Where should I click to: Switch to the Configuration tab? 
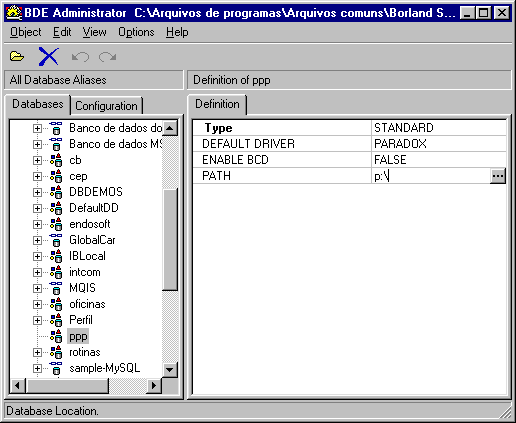click(x=106, y=106)
